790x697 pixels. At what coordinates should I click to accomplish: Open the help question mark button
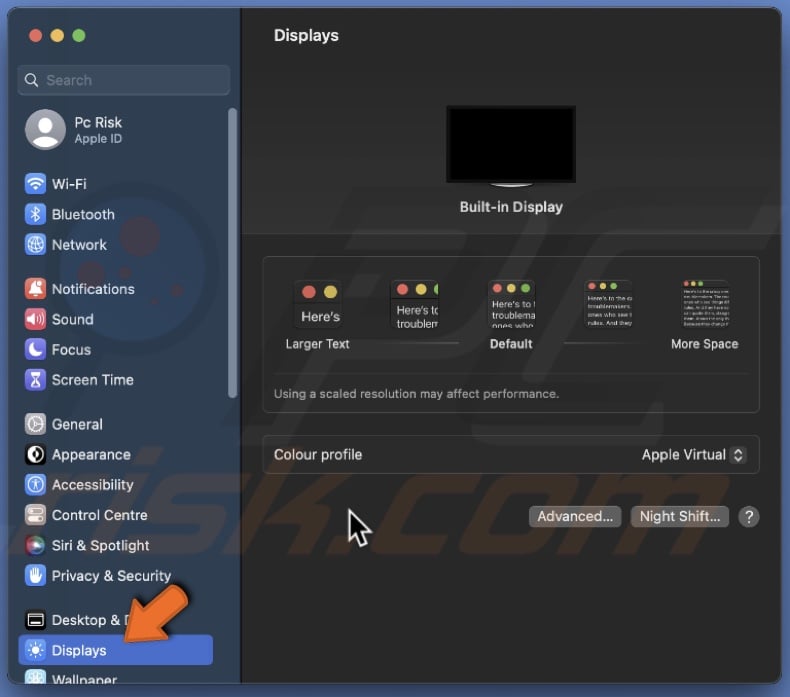pos(749,517)
